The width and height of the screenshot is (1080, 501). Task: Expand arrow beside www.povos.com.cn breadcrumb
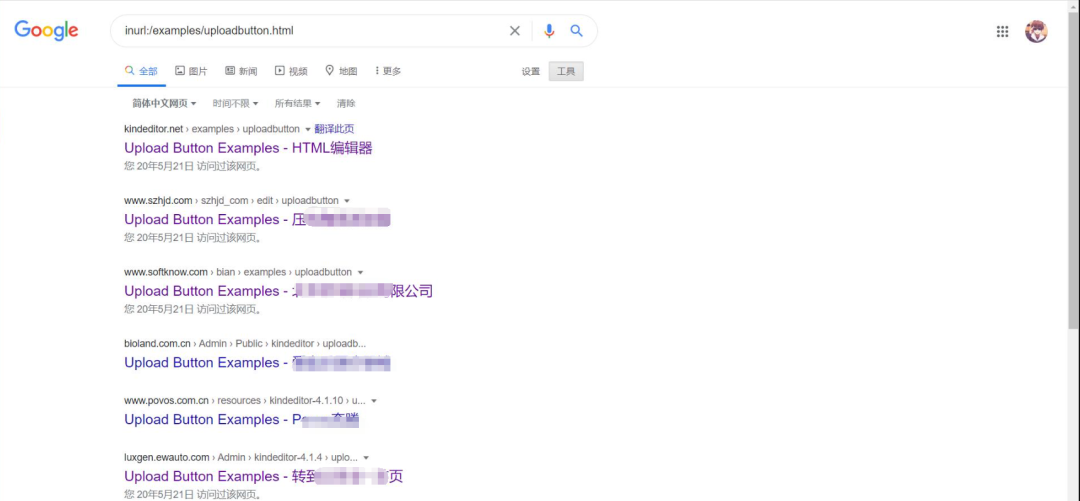tap(373, 401)
